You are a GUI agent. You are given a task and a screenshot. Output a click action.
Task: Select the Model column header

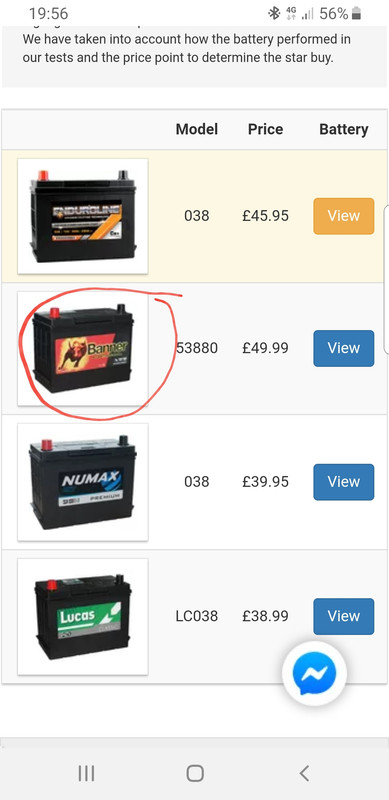pos(197,129)
